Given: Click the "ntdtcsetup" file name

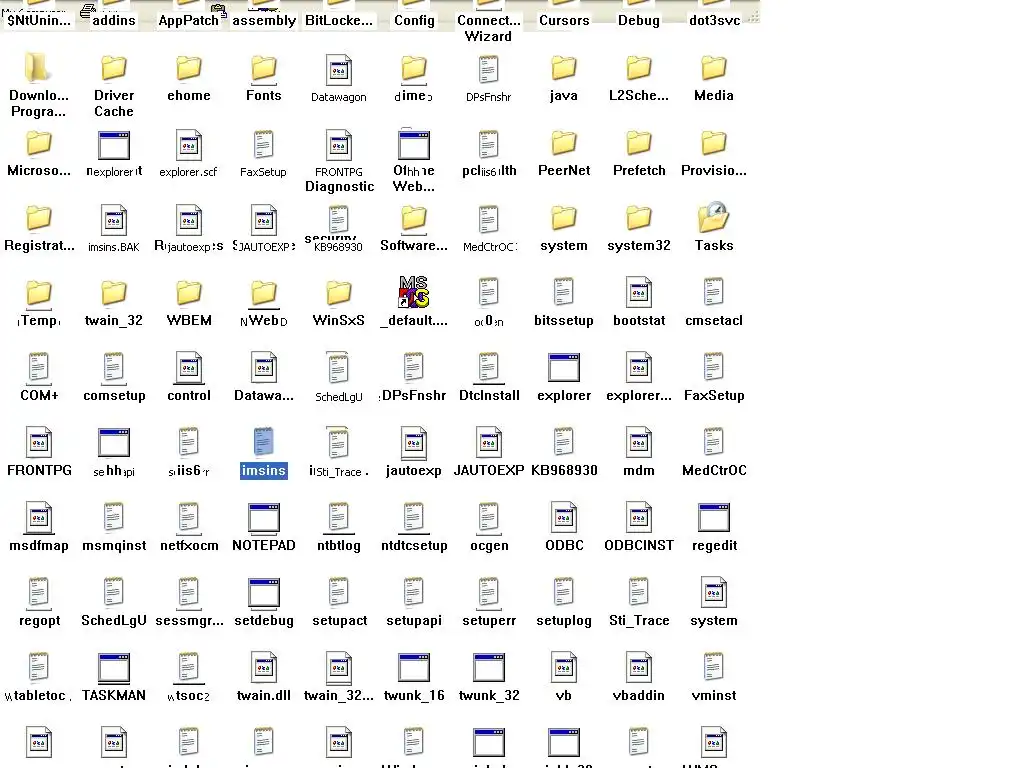Looking at the screenshot, I should click(414, 545).
